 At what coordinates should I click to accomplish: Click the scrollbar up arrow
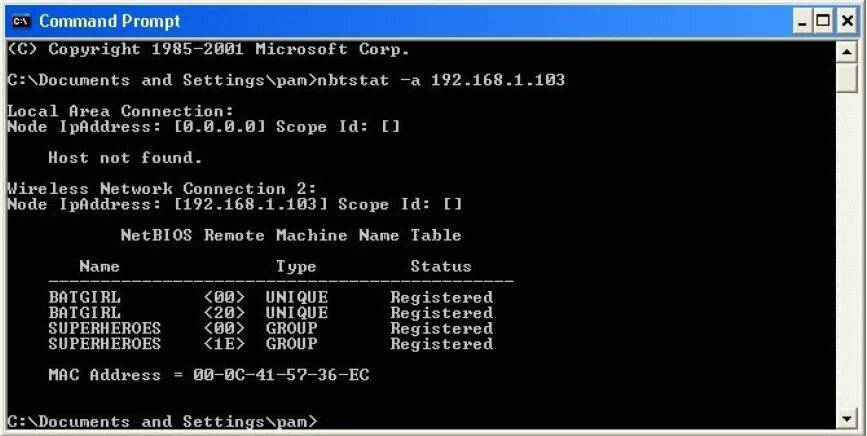(847, 51)
